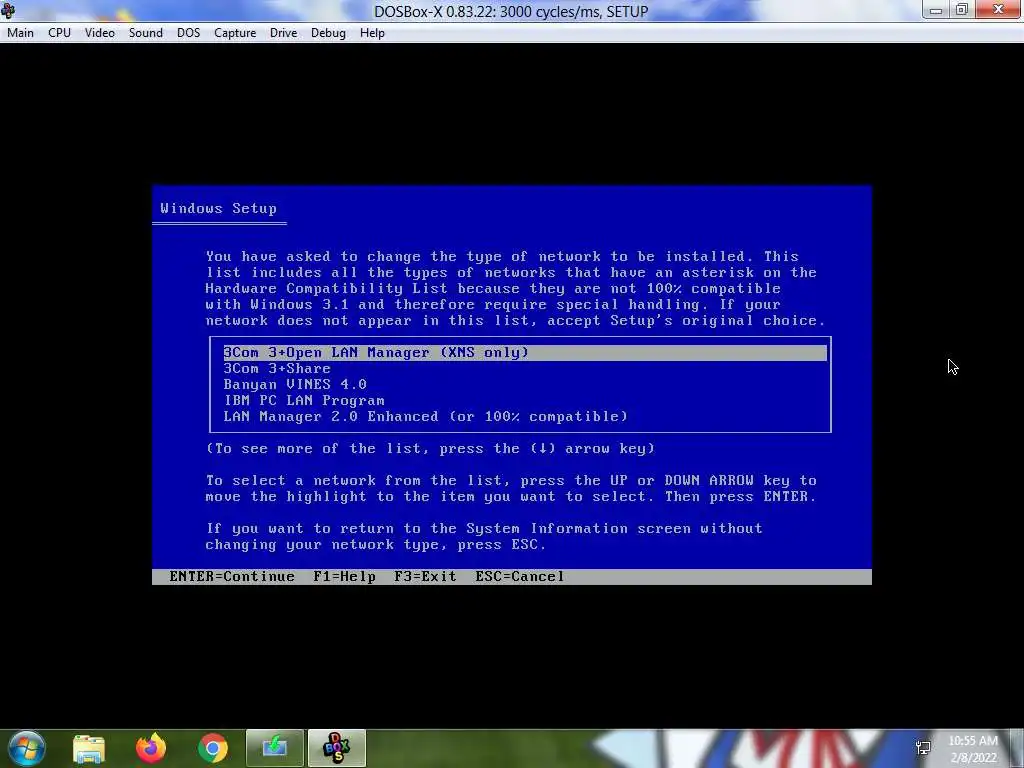Open the DOS menu
This screenshot has width=1024, height=768.
coord(189,33)
